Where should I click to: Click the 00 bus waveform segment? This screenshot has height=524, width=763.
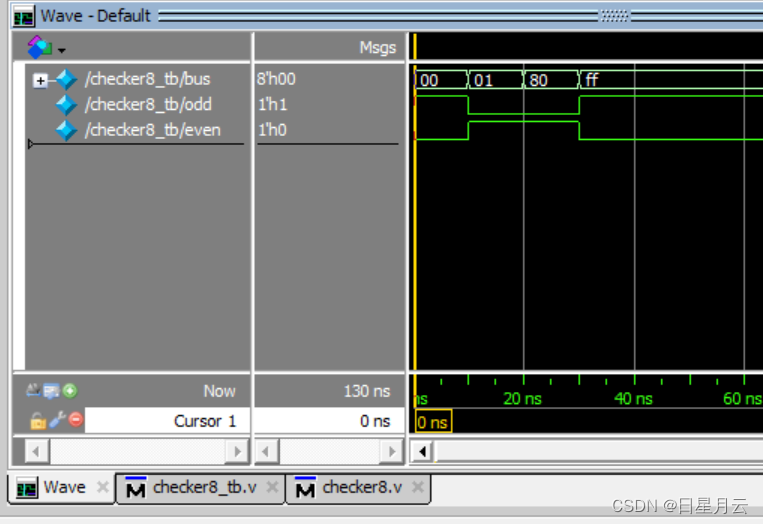coord(441,80)
